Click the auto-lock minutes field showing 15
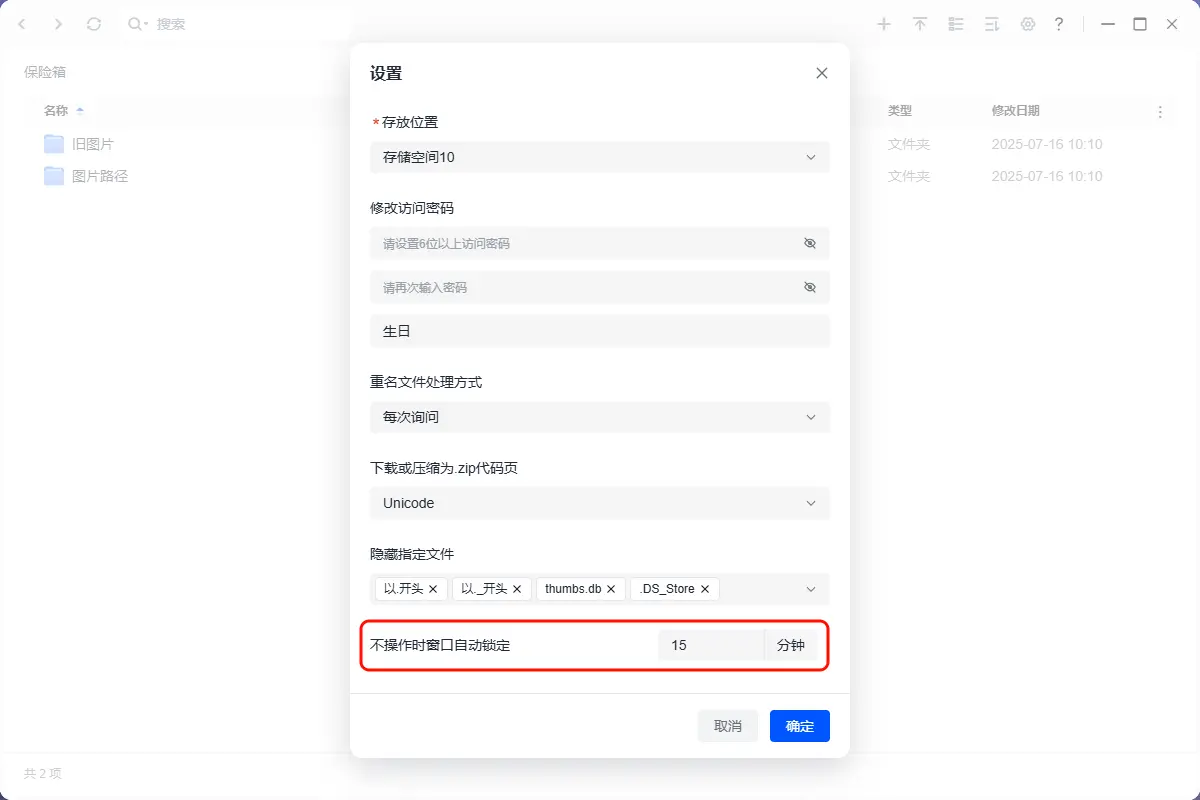This screenshot has width=1200, height=800. pos(710,645)
